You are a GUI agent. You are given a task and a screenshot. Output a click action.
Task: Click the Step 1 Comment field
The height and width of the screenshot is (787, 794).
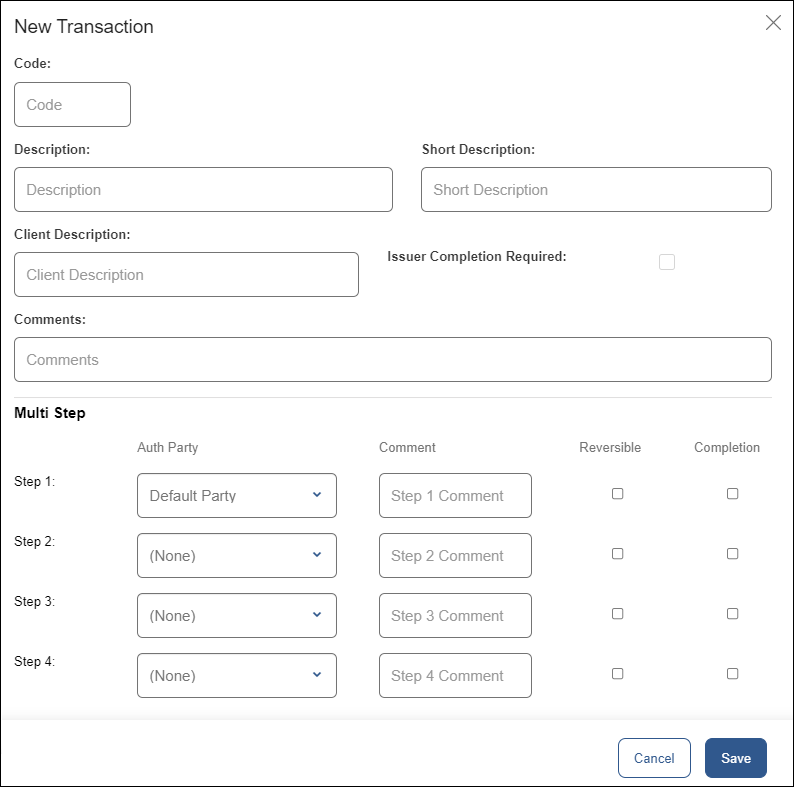455,496
